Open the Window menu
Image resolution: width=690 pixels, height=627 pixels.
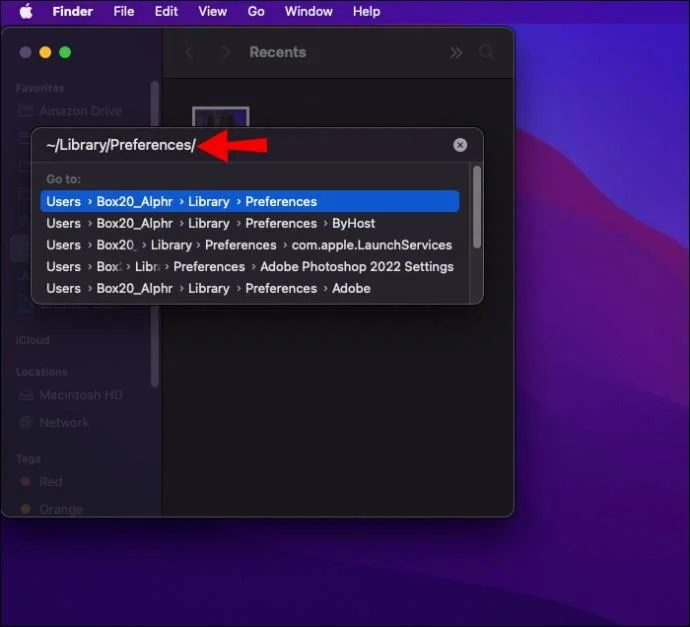coord(308,11)
